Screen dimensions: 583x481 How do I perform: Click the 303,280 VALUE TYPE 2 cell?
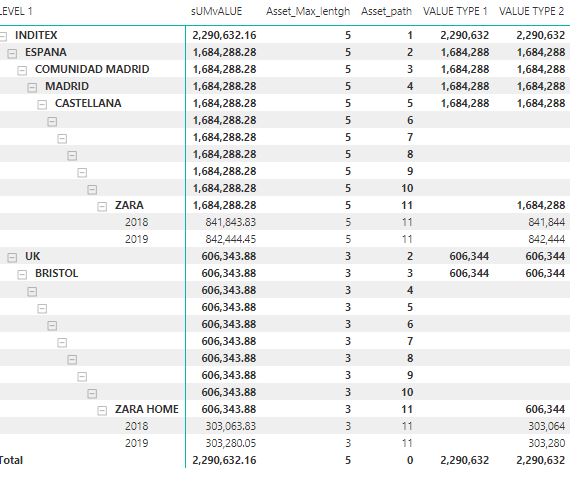(x=547, y=443)
